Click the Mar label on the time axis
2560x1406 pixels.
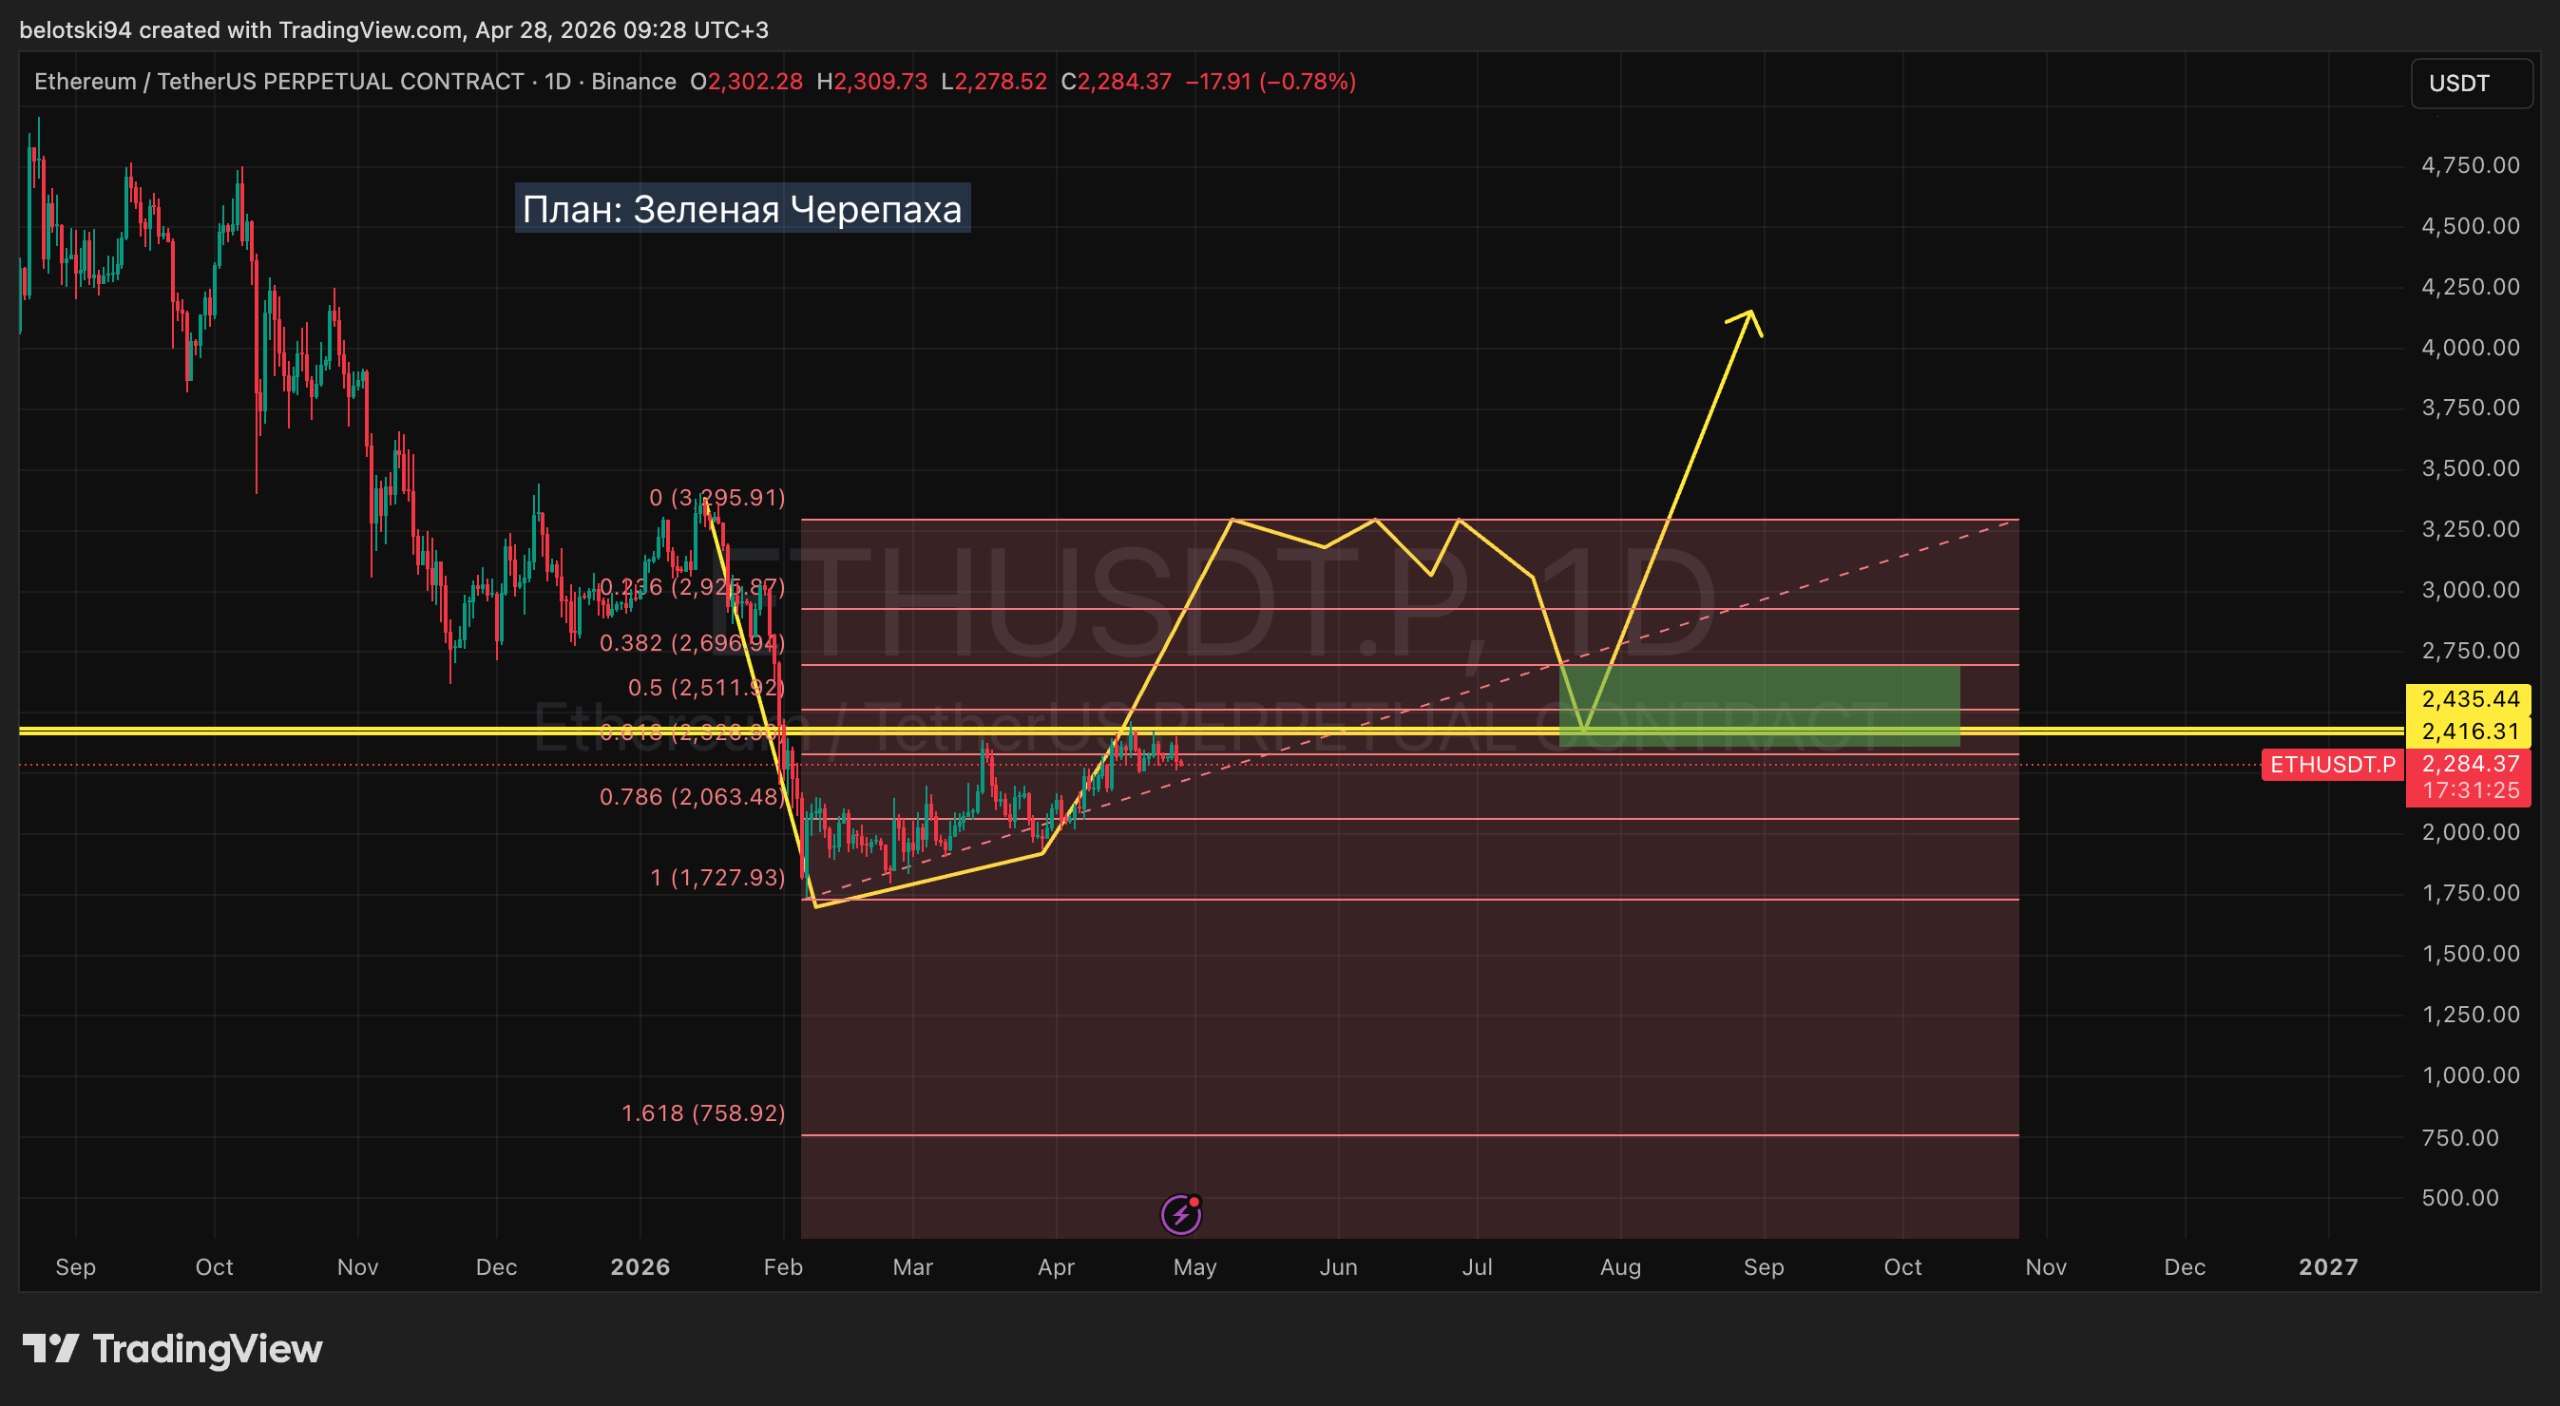pyautogui.click(x=912, y=1267)
